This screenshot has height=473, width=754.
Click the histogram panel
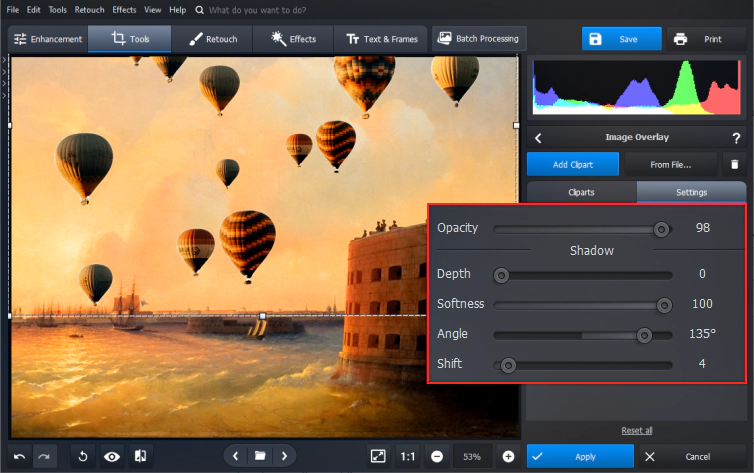(x=637, y=87)
